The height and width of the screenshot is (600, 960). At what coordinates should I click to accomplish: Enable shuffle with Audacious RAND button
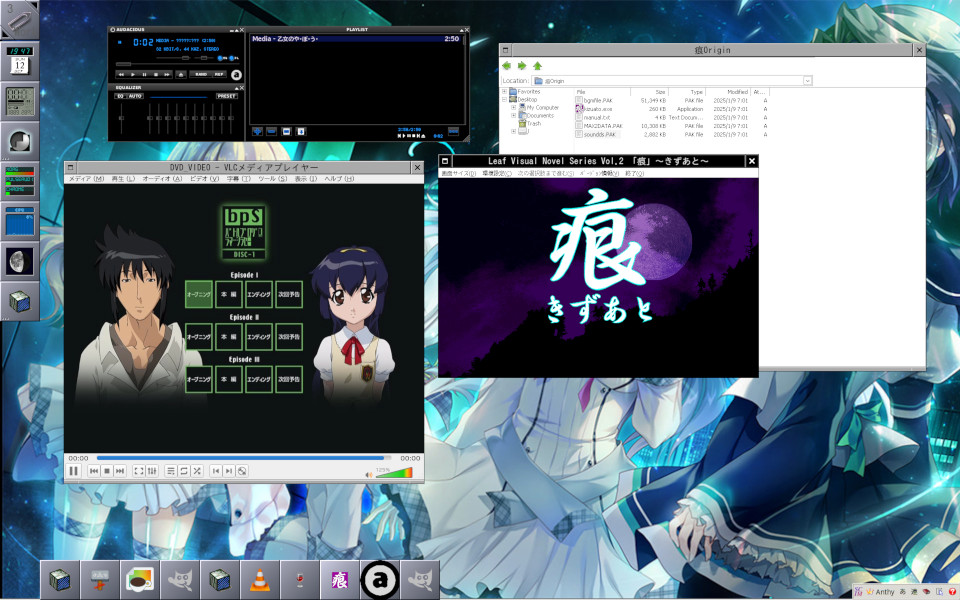[x=201, y=74]
